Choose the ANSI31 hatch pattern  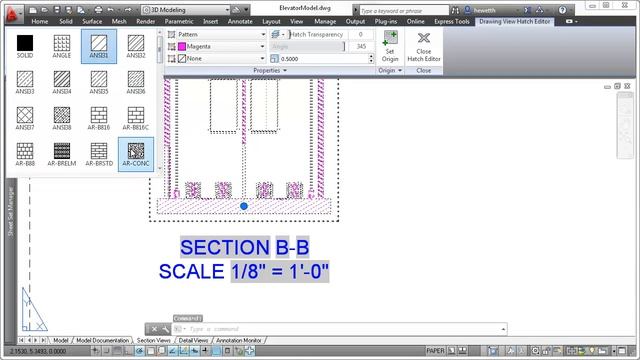[x=99, y=46]
